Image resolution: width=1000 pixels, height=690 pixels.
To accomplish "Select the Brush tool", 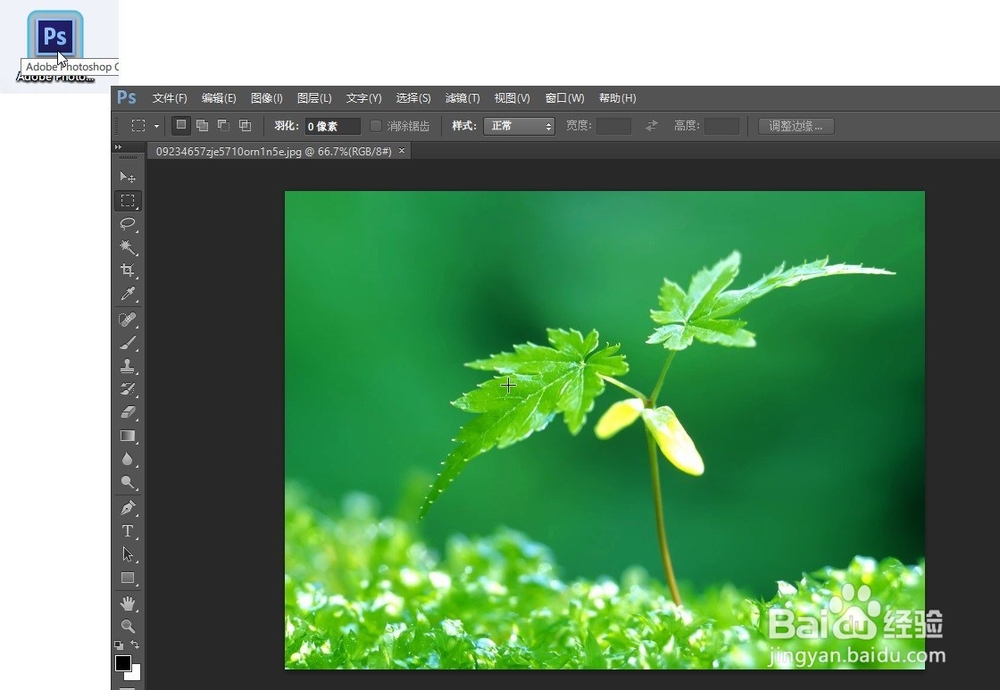I will 128,342.
